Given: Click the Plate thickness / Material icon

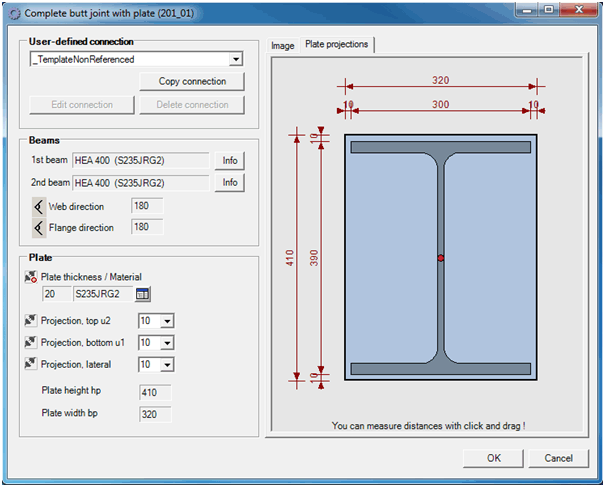Looking at the screenshot, I should (30, 277).
